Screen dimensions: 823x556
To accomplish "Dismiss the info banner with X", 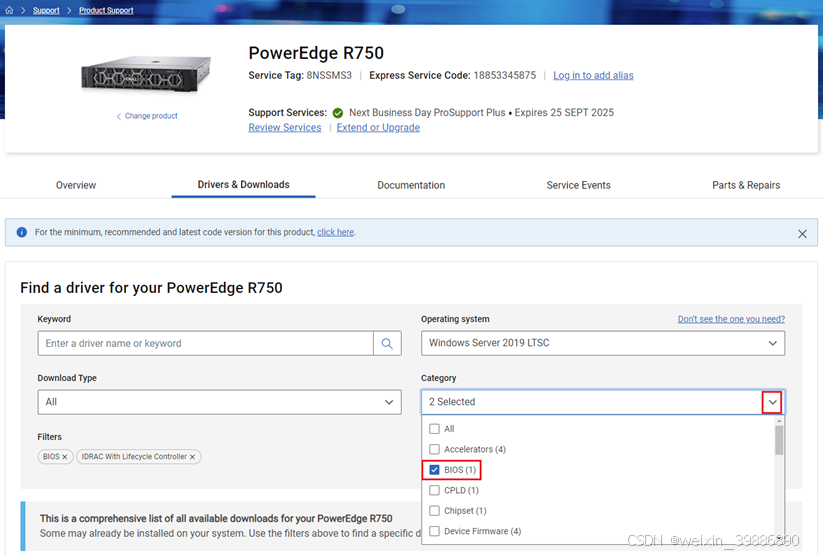I will click(x=802, y=234).
